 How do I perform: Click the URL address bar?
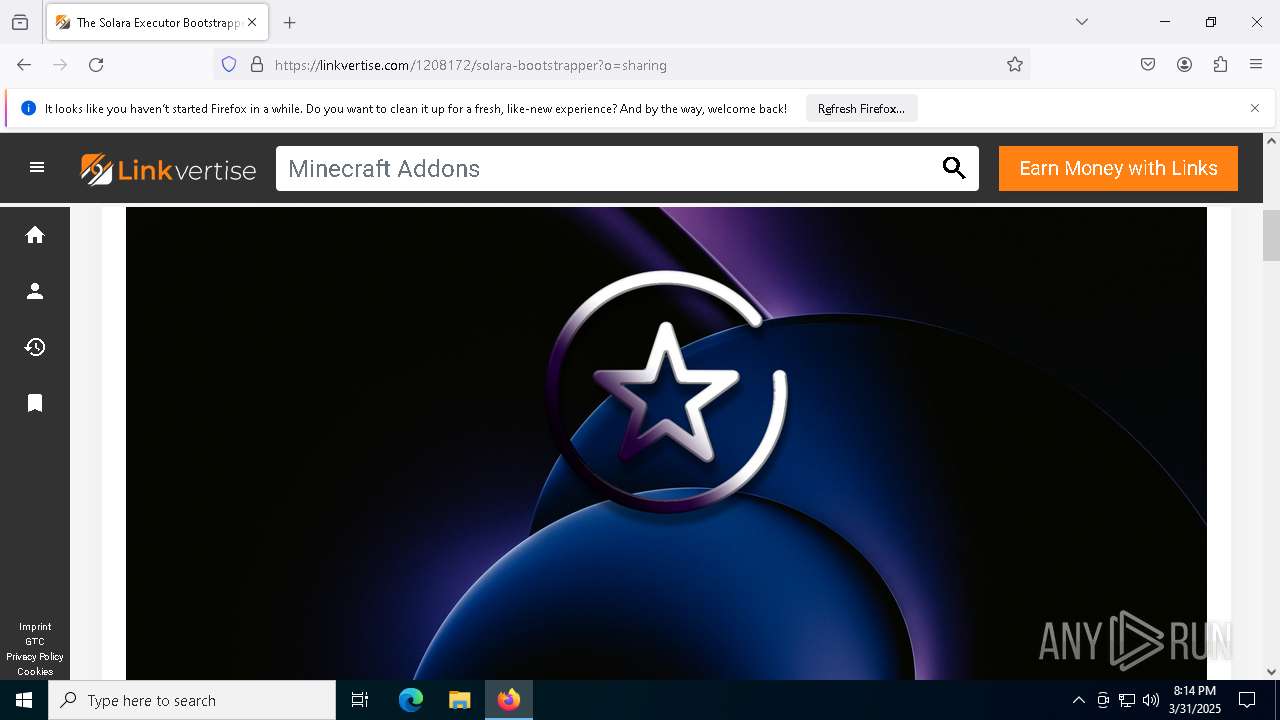click(620, 65)
